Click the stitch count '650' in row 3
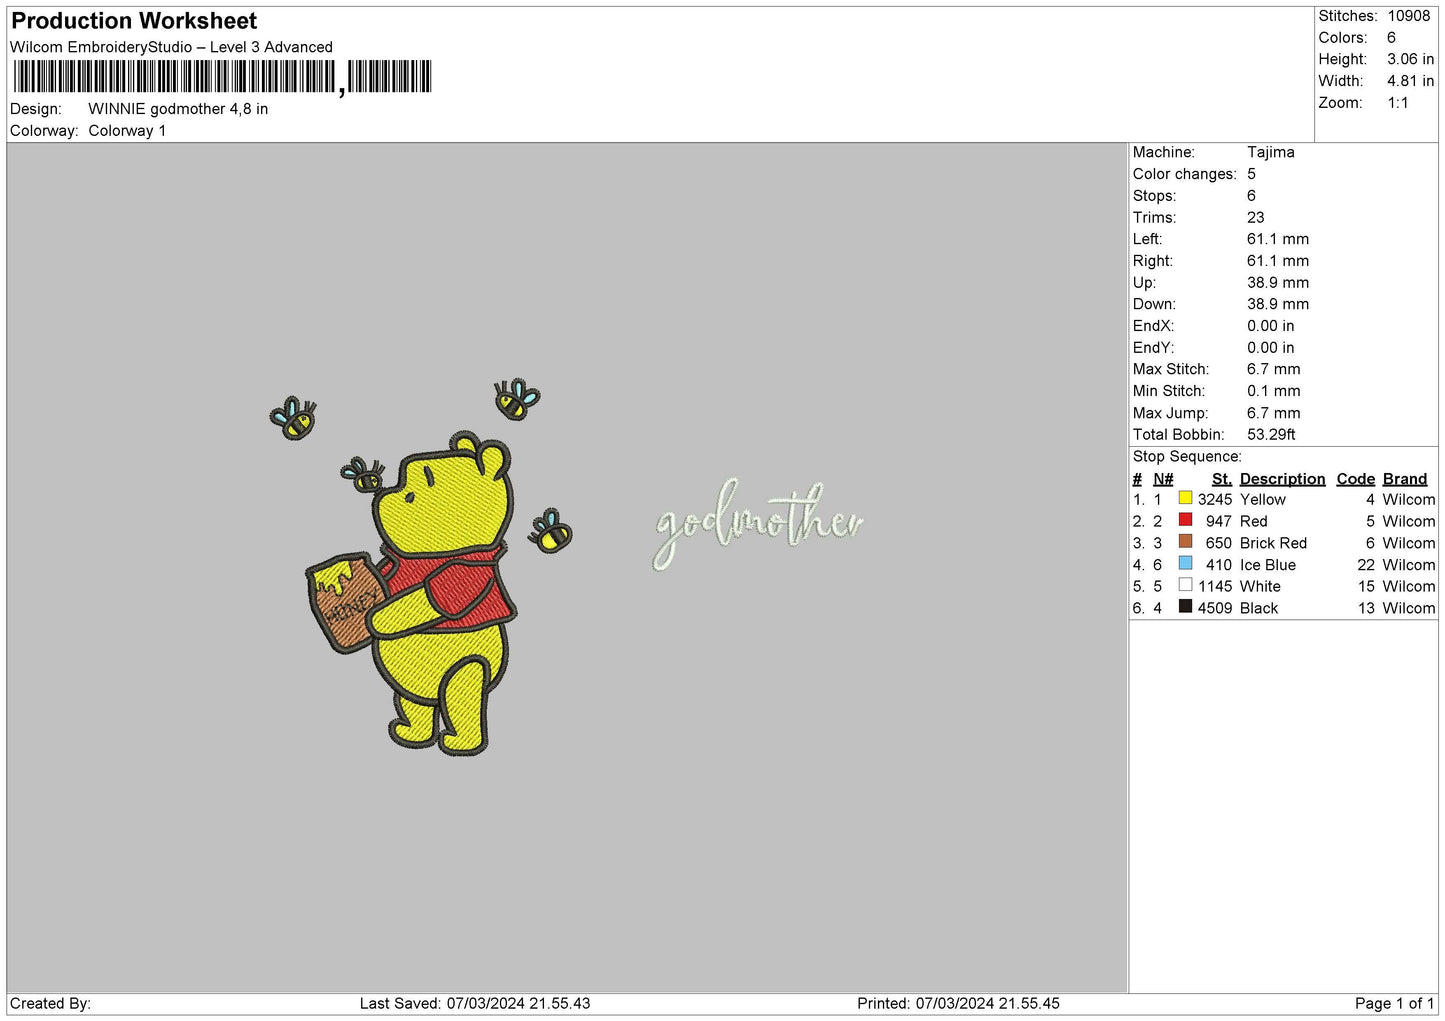This screenshot has width=1445, height=1021. click(1219, 543)
